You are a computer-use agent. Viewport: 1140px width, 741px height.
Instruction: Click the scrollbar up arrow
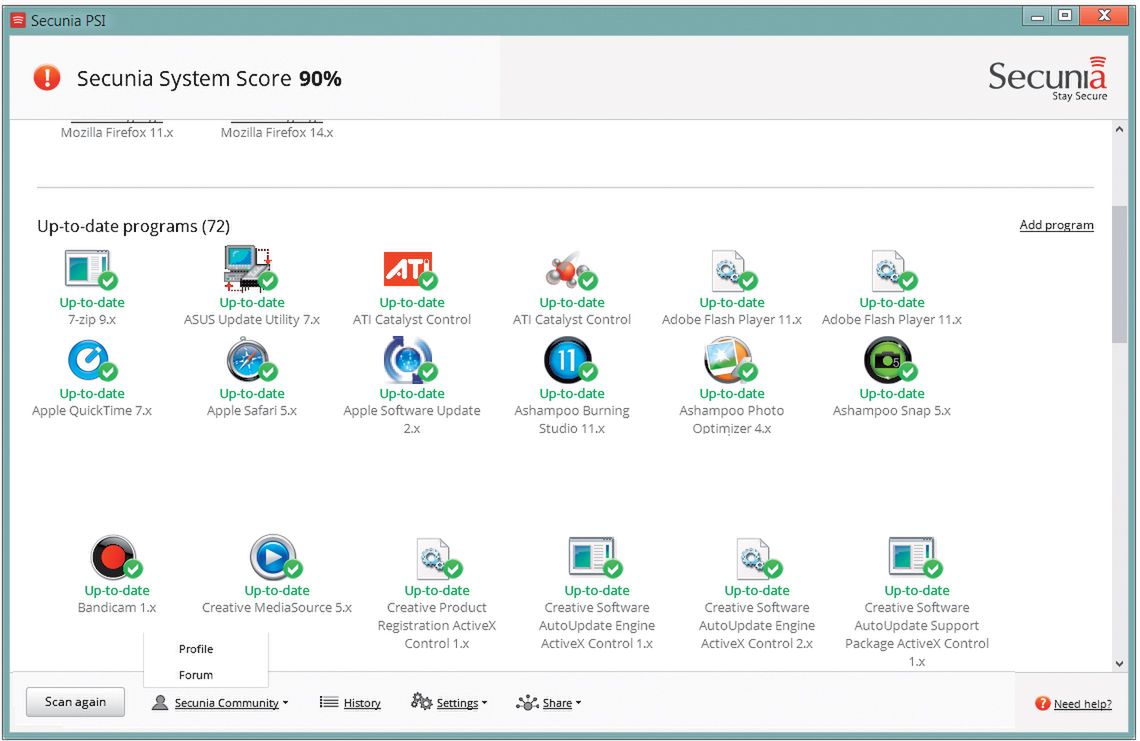(x=1119, y=129)
